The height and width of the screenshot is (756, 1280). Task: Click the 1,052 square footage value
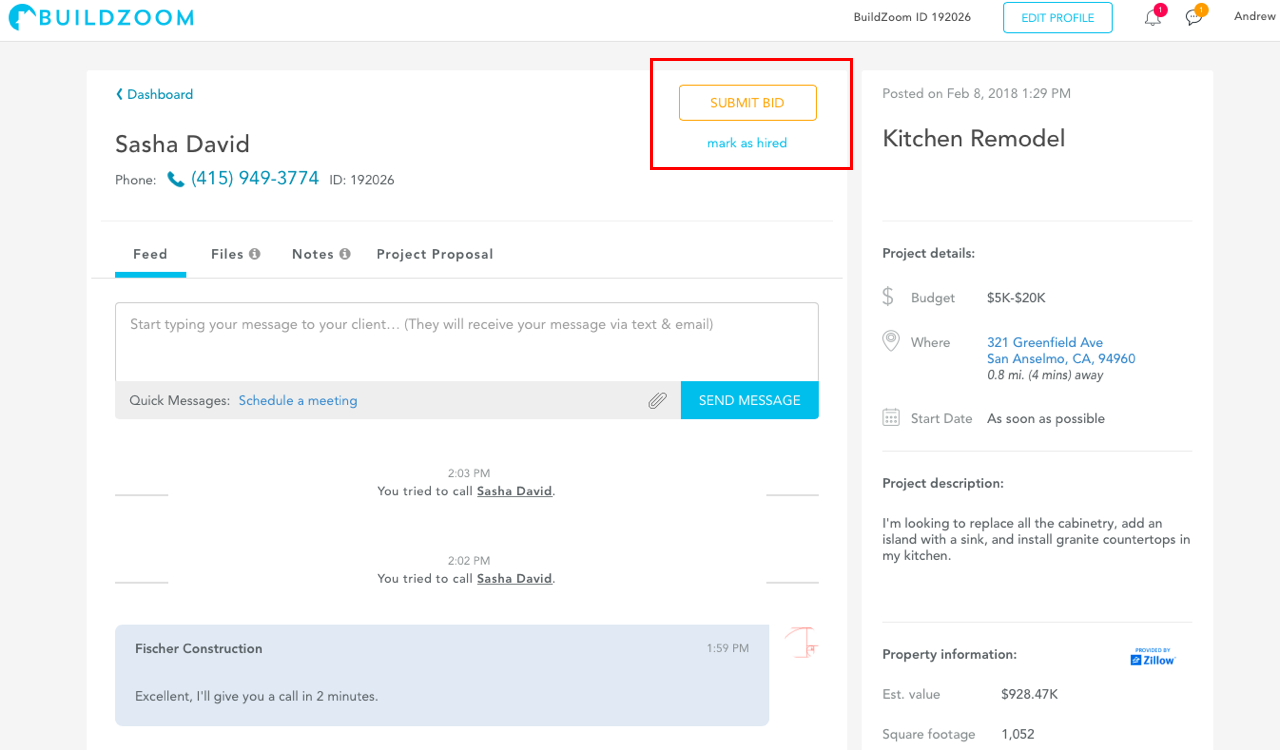tap(1018, 734)
